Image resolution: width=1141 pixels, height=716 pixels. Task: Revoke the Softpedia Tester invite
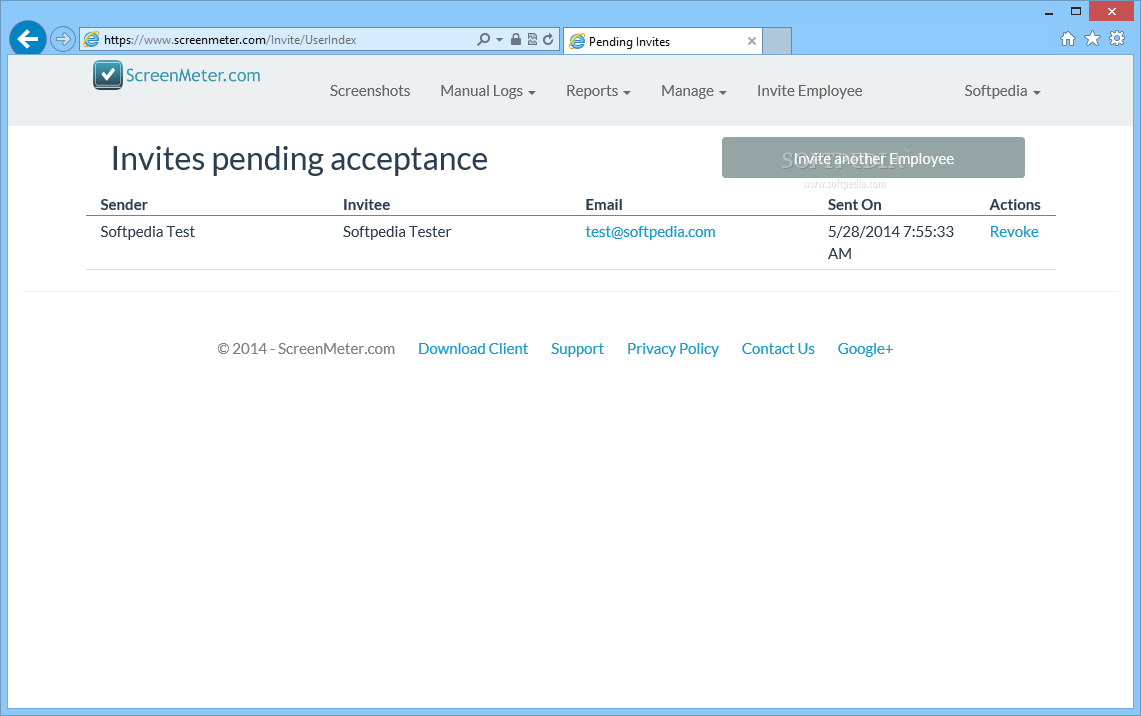pyautogui.click(x=1014, y=231)
